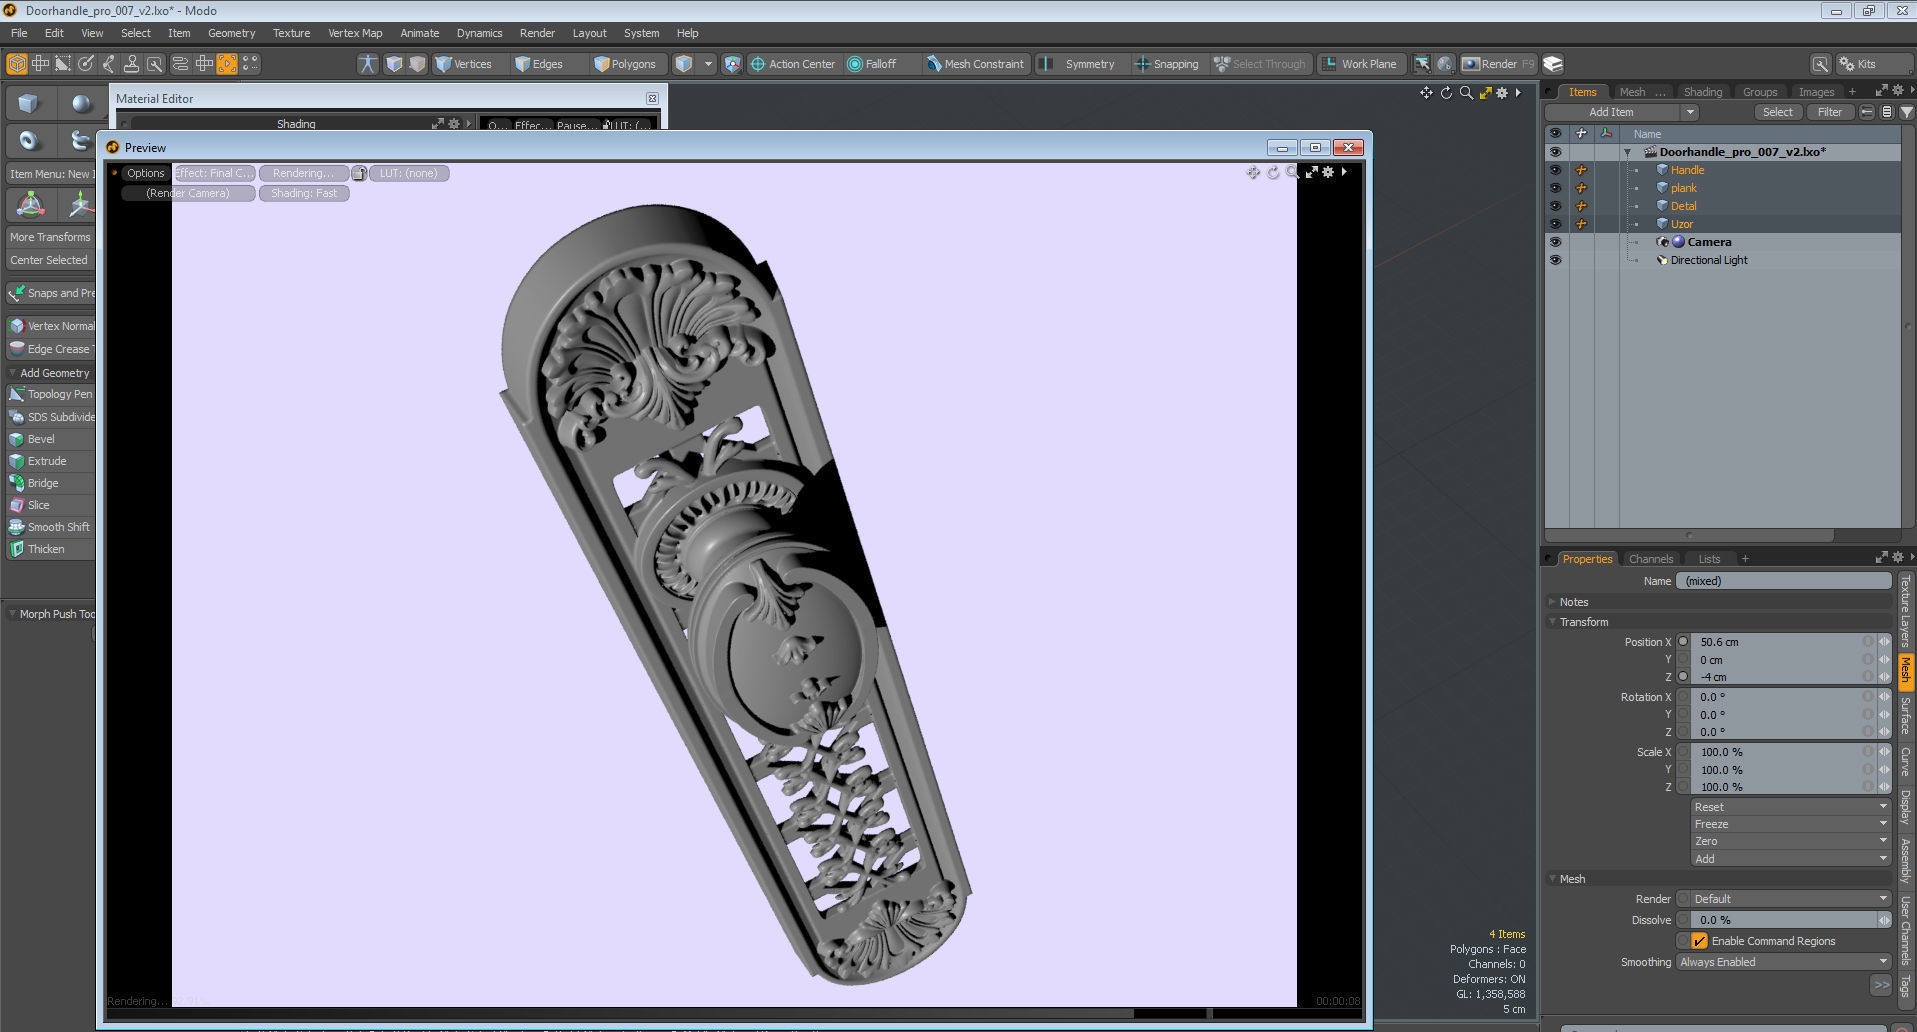Toggle visibility eye for Handle item
Screen dimensions: 1917x1032
click(x=1555, y=170)
